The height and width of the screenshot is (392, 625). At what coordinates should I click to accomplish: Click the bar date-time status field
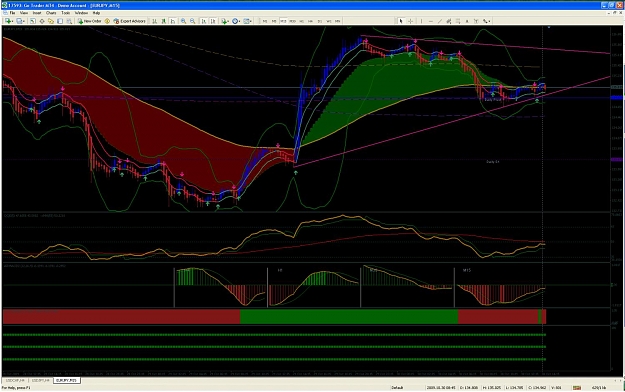coord(441,388)
